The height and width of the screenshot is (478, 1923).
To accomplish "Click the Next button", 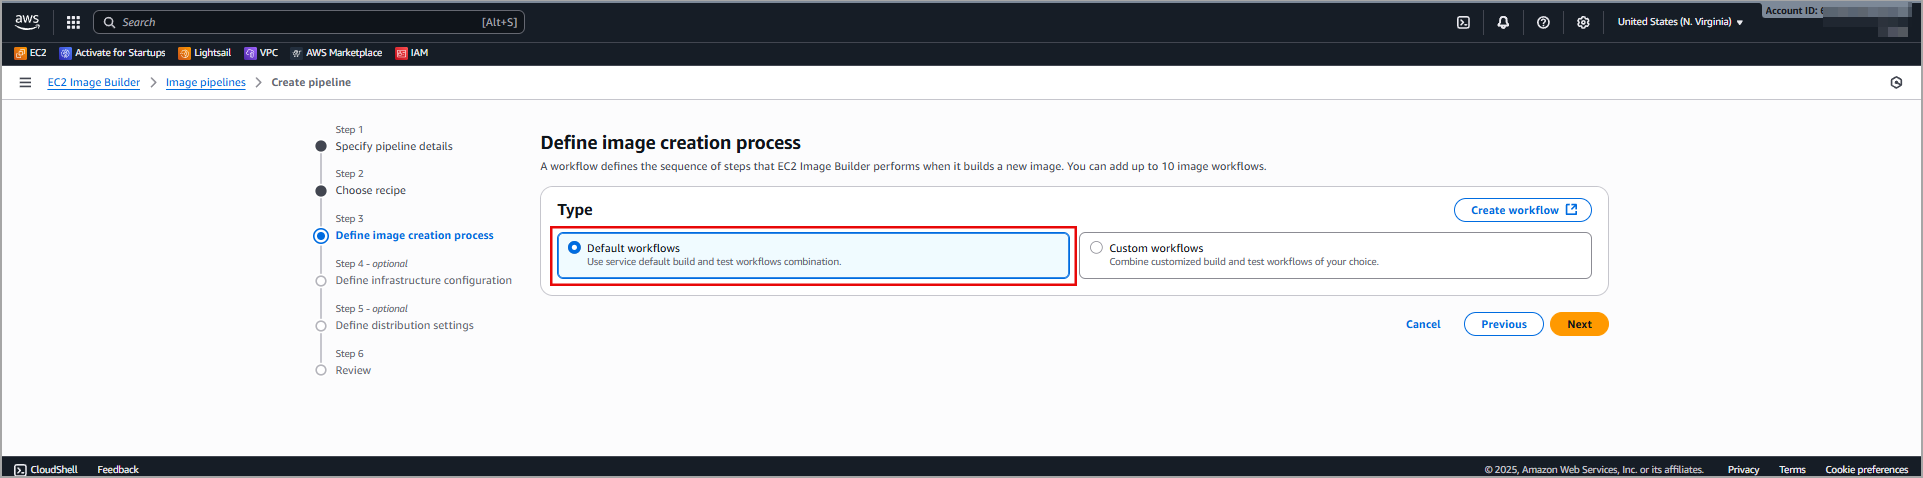I will (1579, 324).
